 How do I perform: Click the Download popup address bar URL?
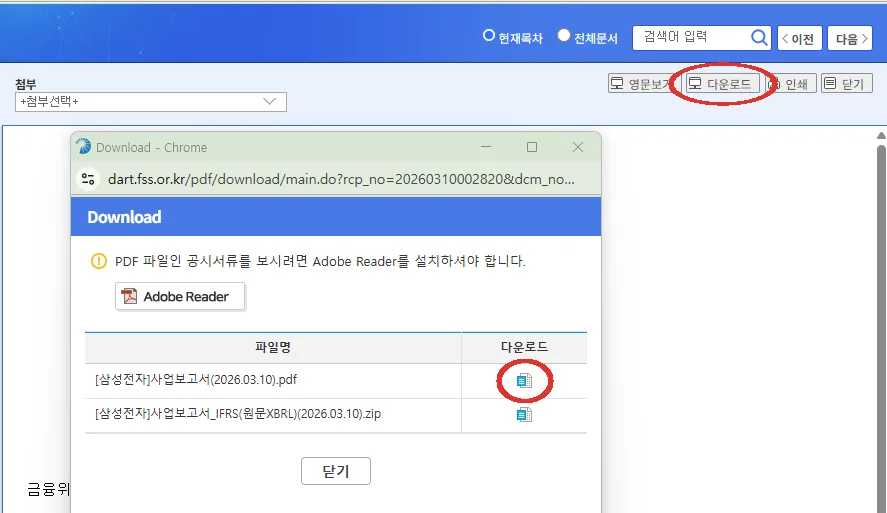click(341, 179)
